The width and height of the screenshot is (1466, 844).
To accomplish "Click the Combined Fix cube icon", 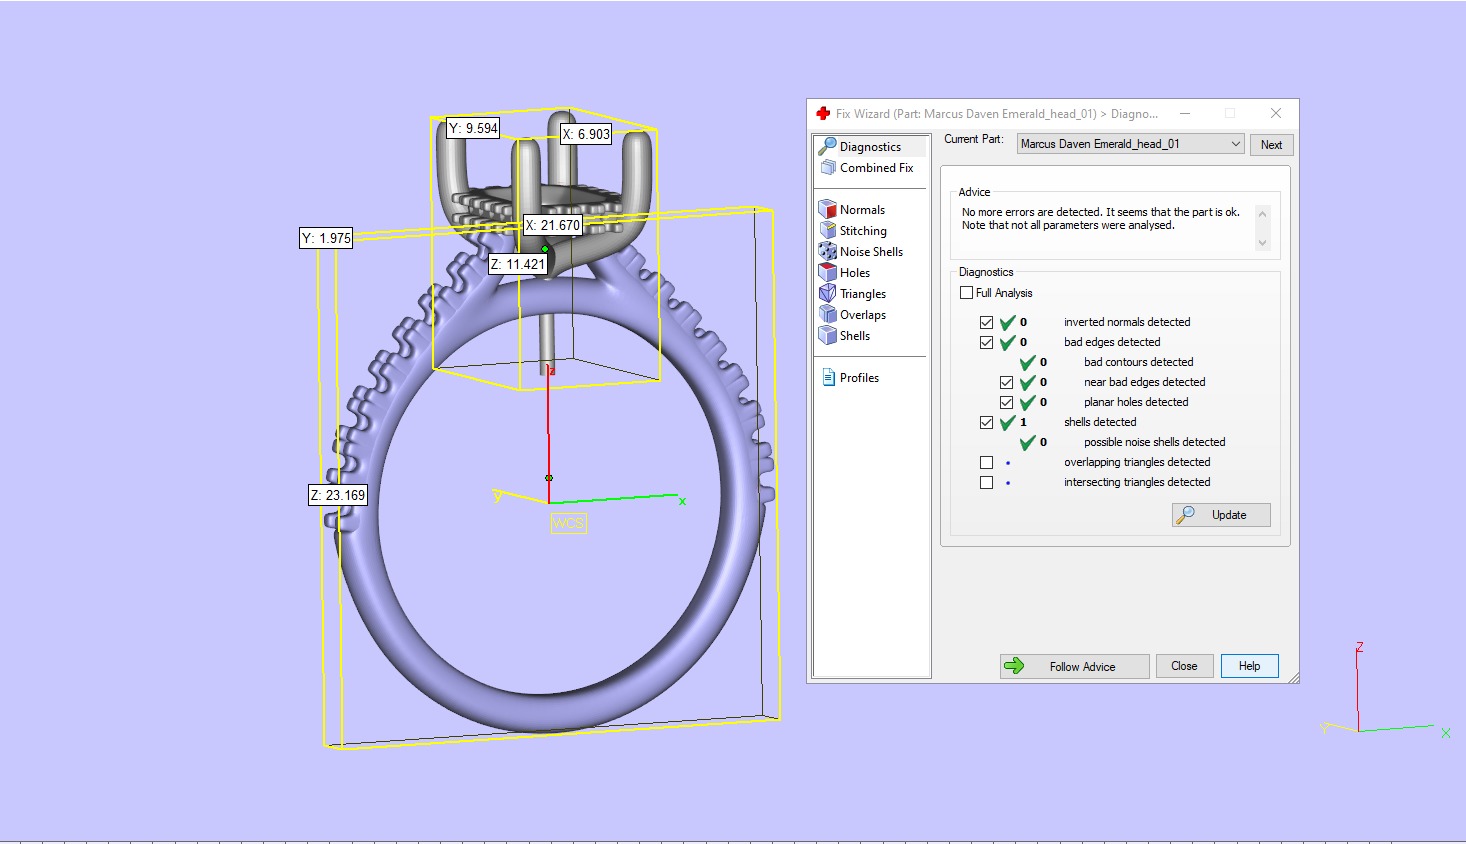I will click(828, 168).
